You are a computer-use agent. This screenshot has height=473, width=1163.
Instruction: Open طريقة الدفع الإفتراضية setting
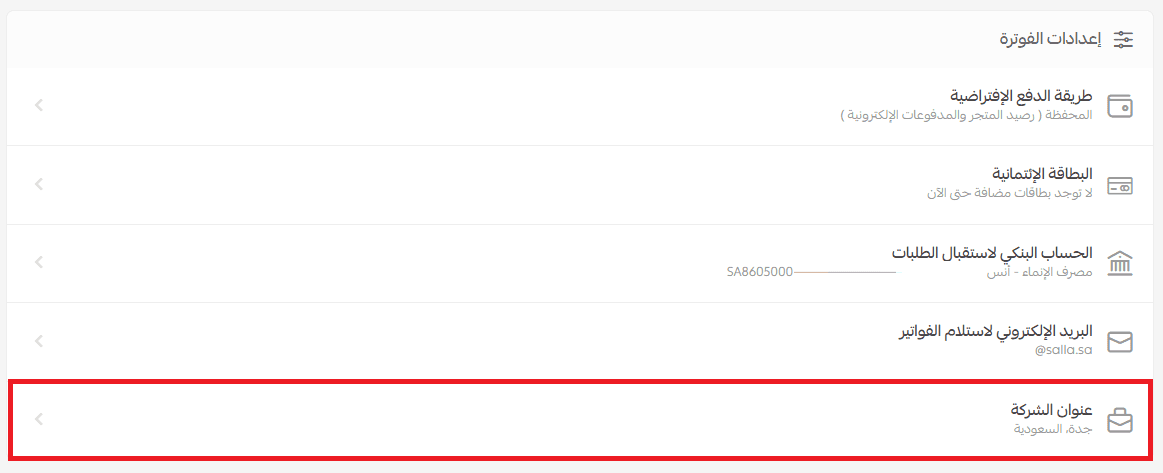coord(1021,96)
